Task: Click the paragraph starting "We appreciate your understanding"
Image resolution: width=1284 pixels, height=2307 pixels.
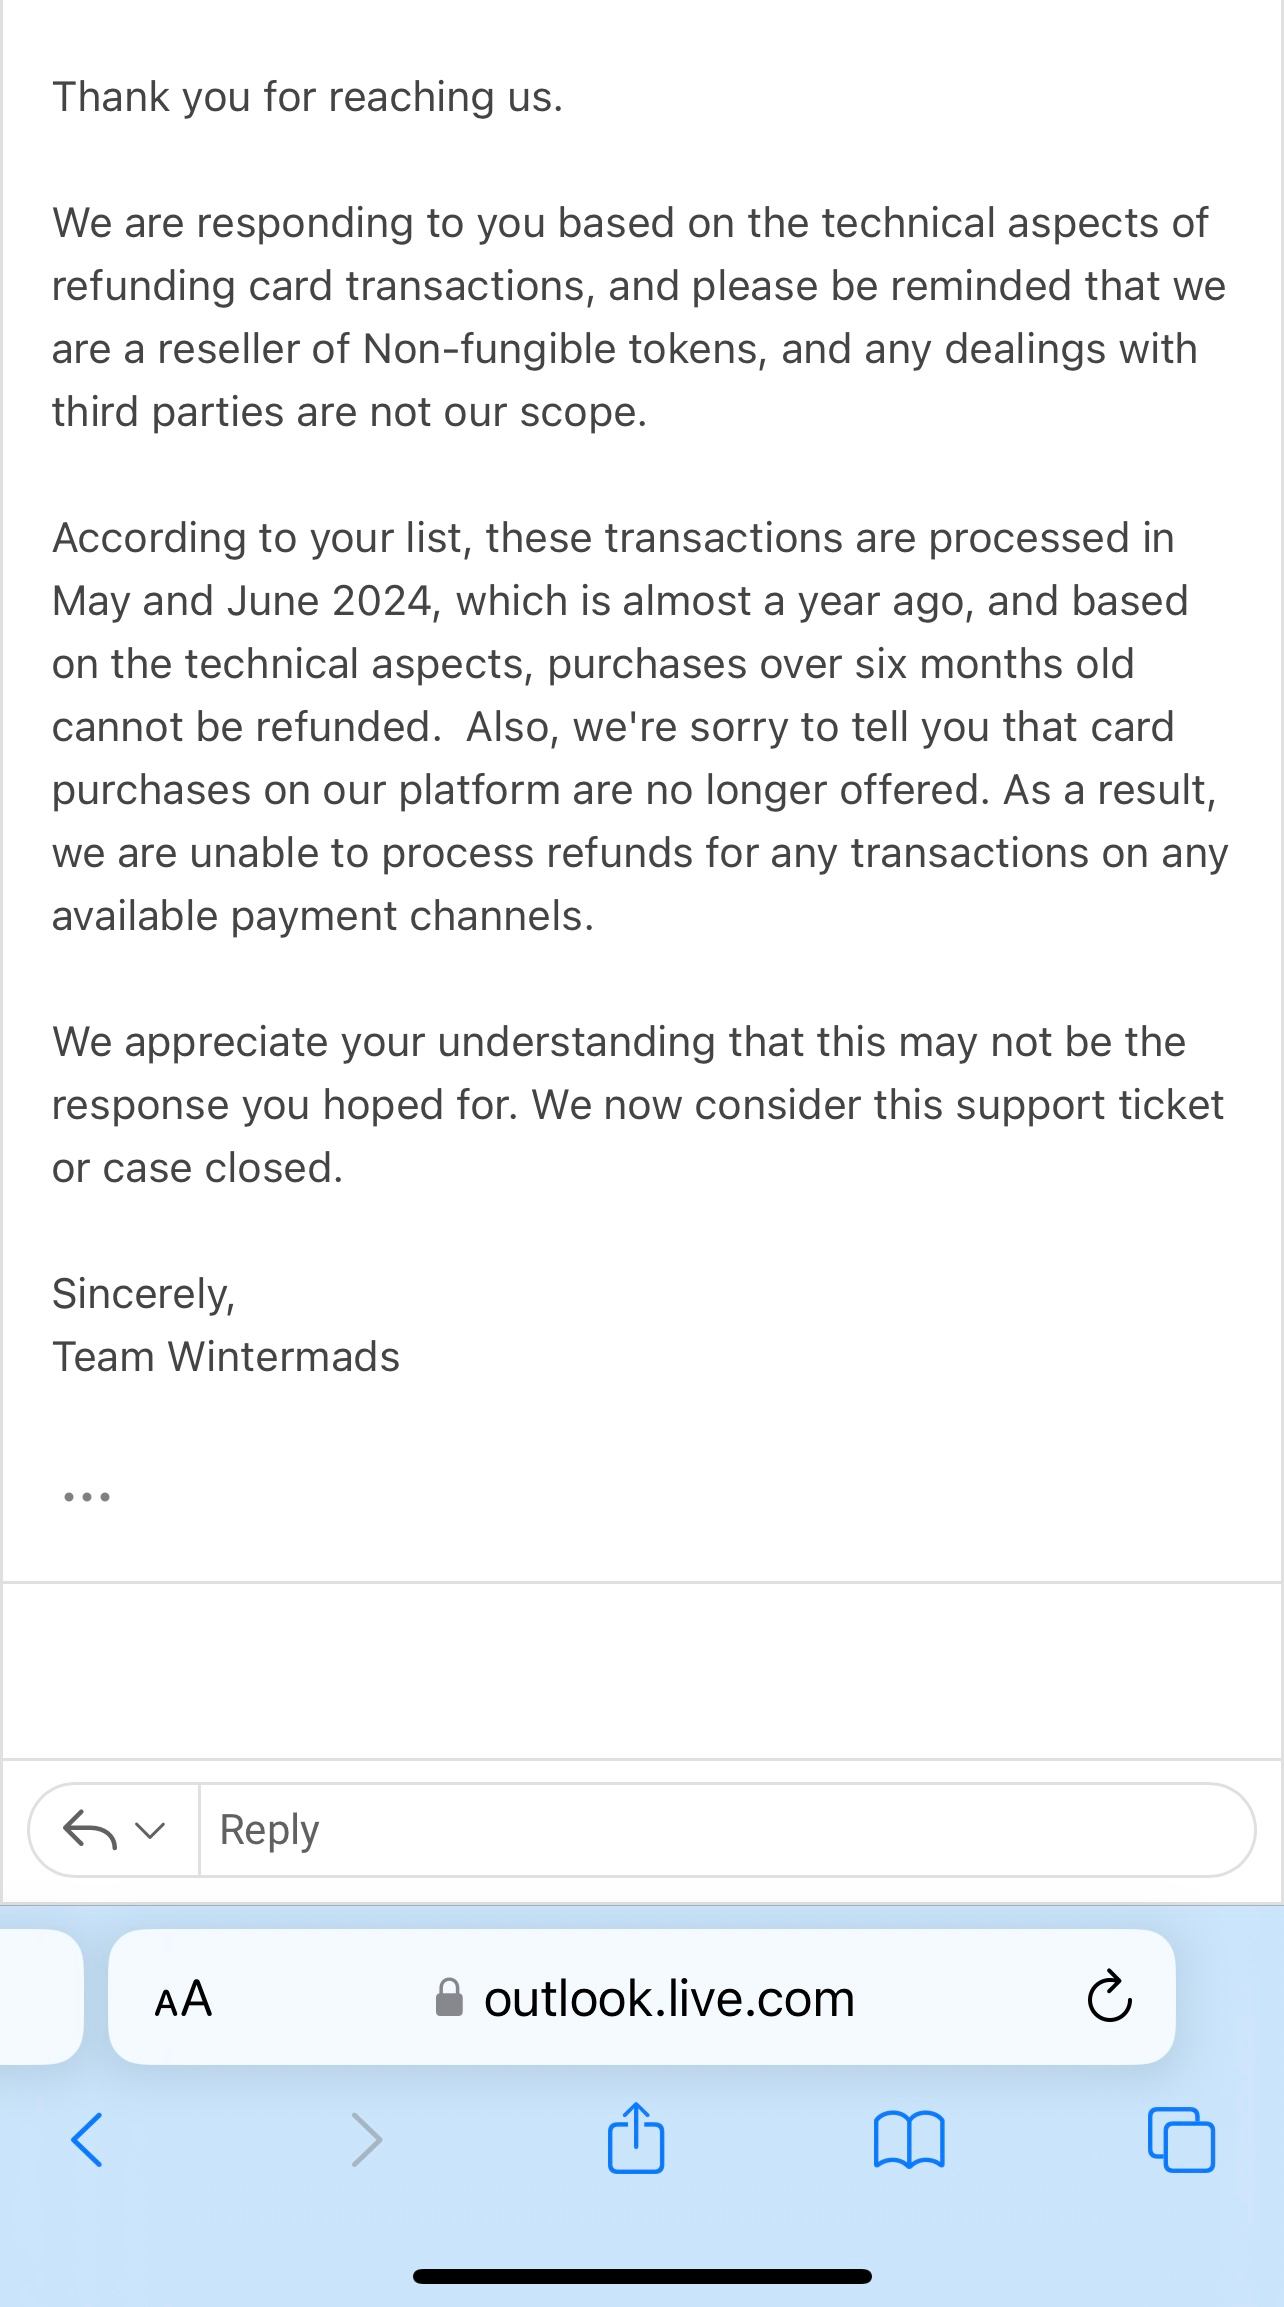Action: click(638, 1105)
